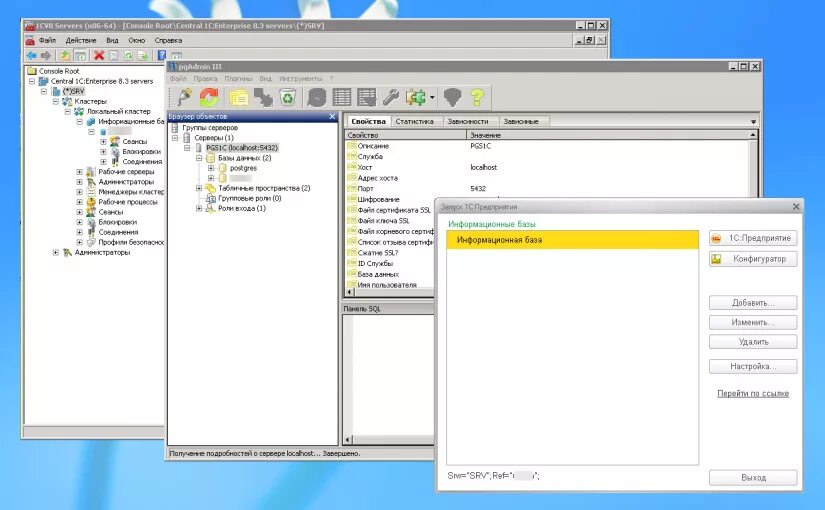825x510 pixels.
Task: Close the Браузер объектов panel
Action: coord(332,116)
